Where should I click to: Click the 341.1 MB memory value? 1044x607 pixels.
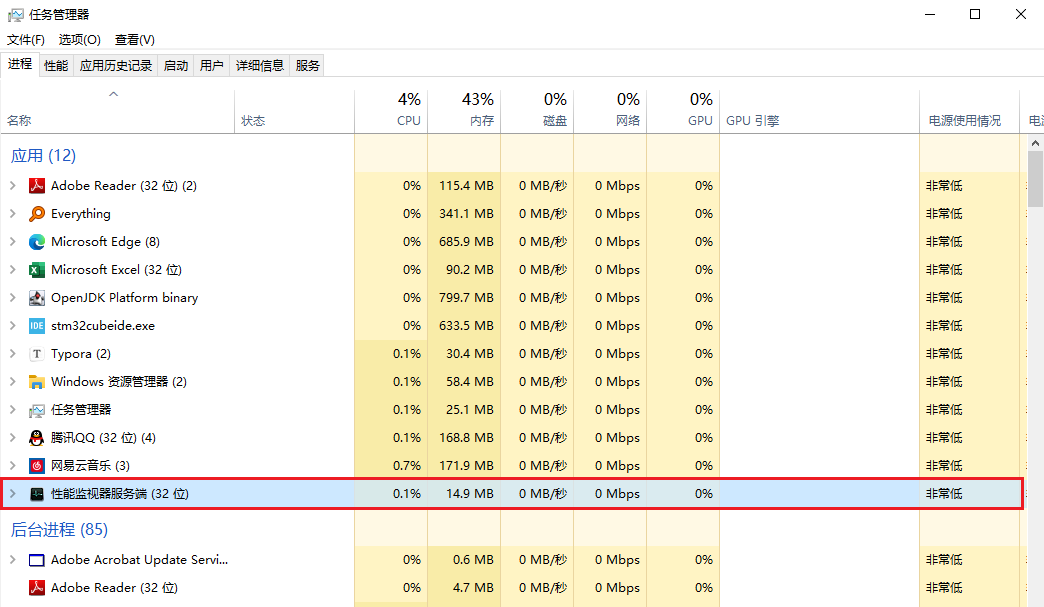(x=466, y=214)
